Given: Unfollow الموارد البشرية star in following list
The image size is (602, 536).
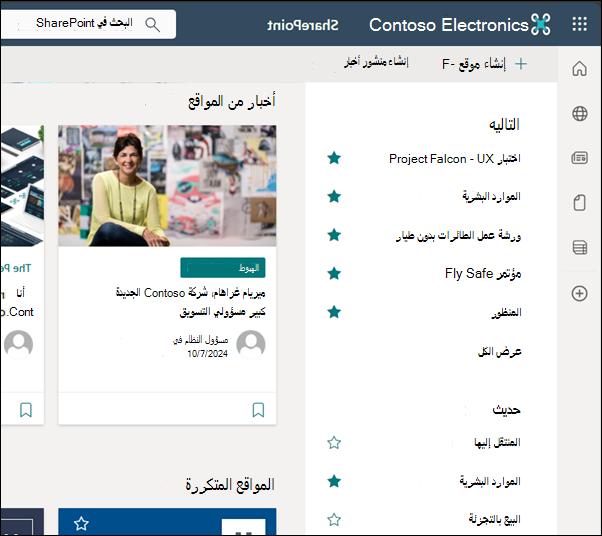Looking at the screenshot, I should [x=334, y=196].
